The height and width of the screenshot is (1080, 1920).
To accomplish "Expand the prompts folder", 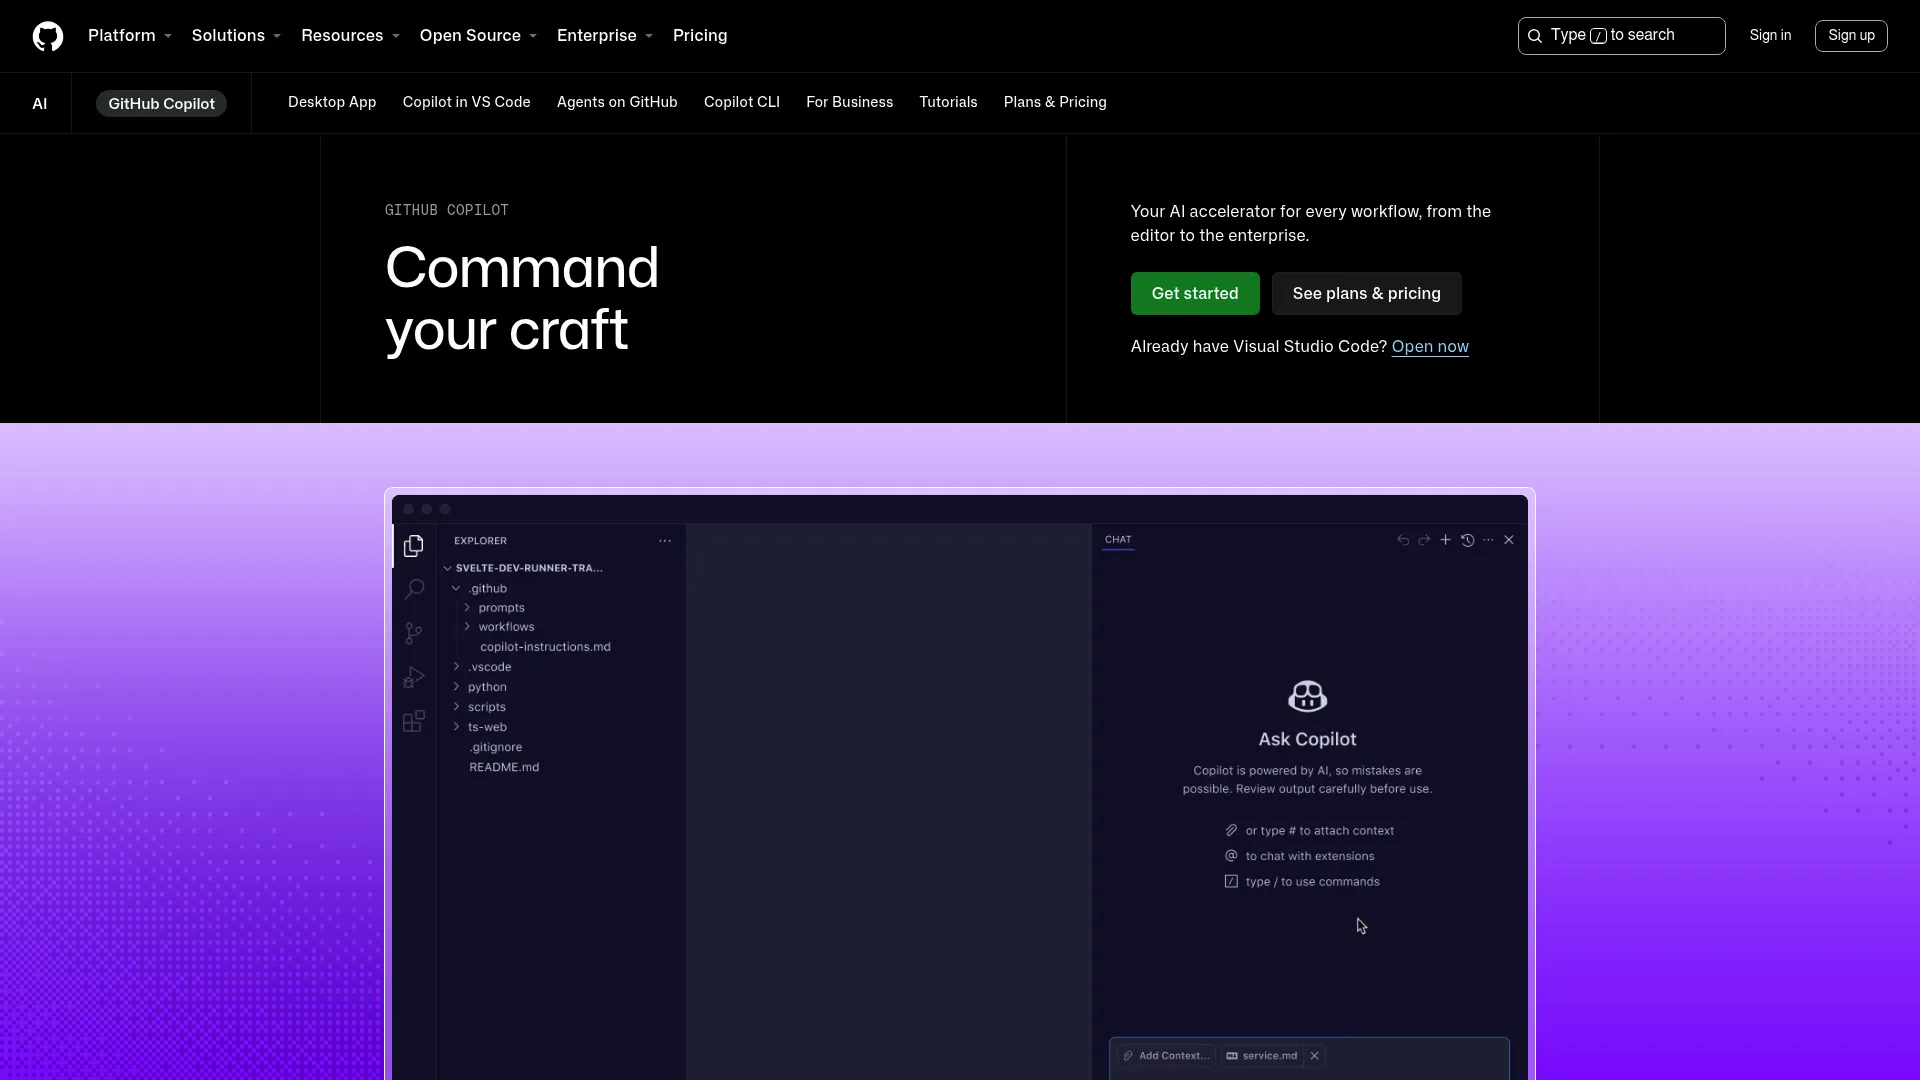I will click(467, 607).
